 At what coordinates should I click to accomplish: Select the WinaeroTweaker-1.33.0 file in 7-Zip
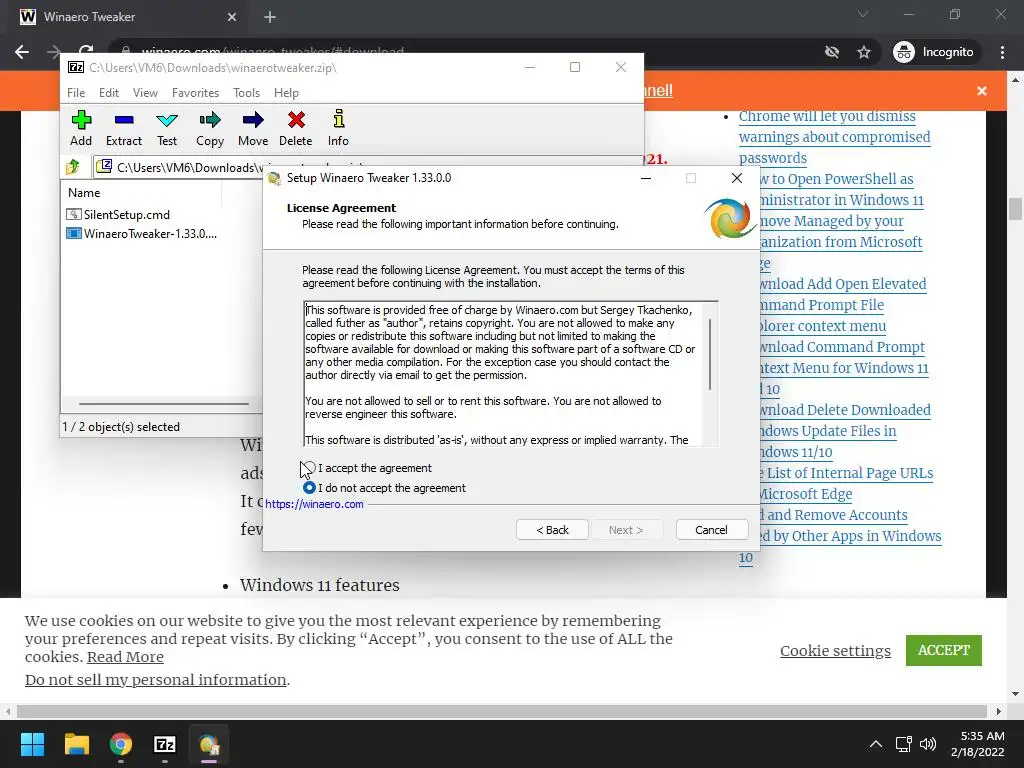click(150, 233)
